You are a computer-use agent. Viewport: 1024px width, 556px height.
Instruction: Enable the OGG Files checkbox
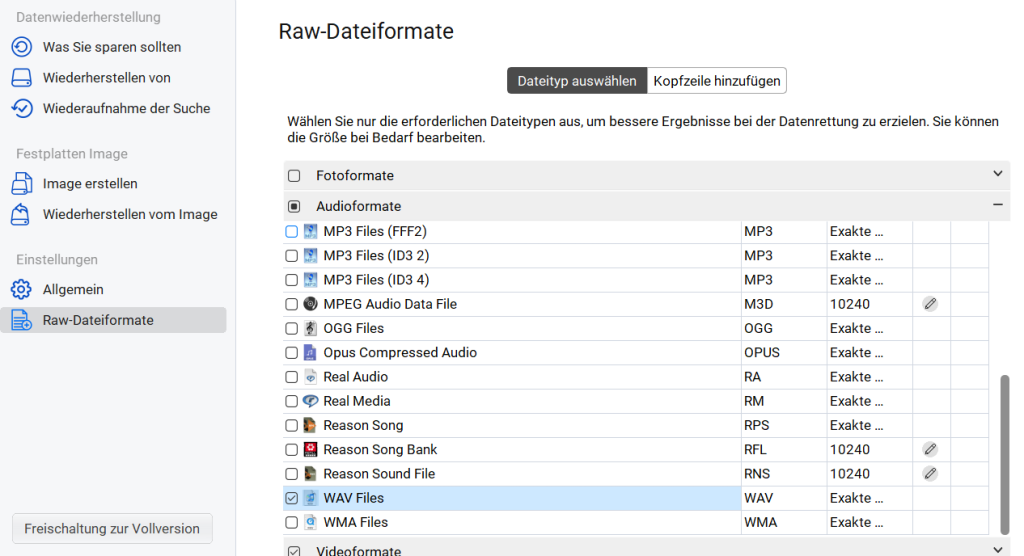(292, 329)
